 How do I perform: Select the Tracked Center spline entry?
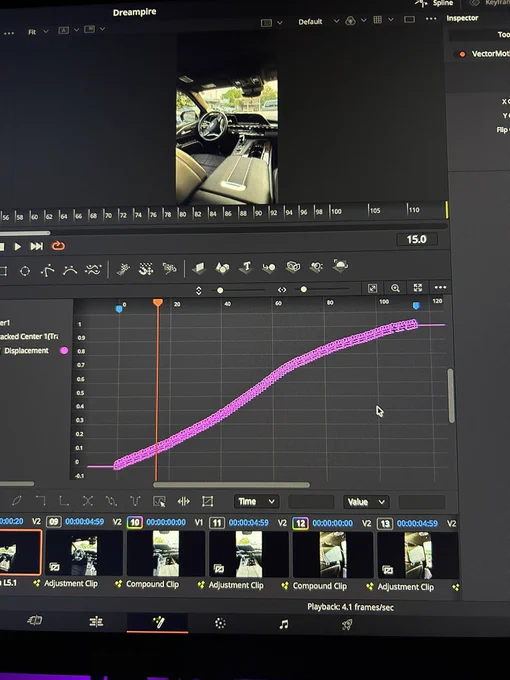(x=29, y=337)
